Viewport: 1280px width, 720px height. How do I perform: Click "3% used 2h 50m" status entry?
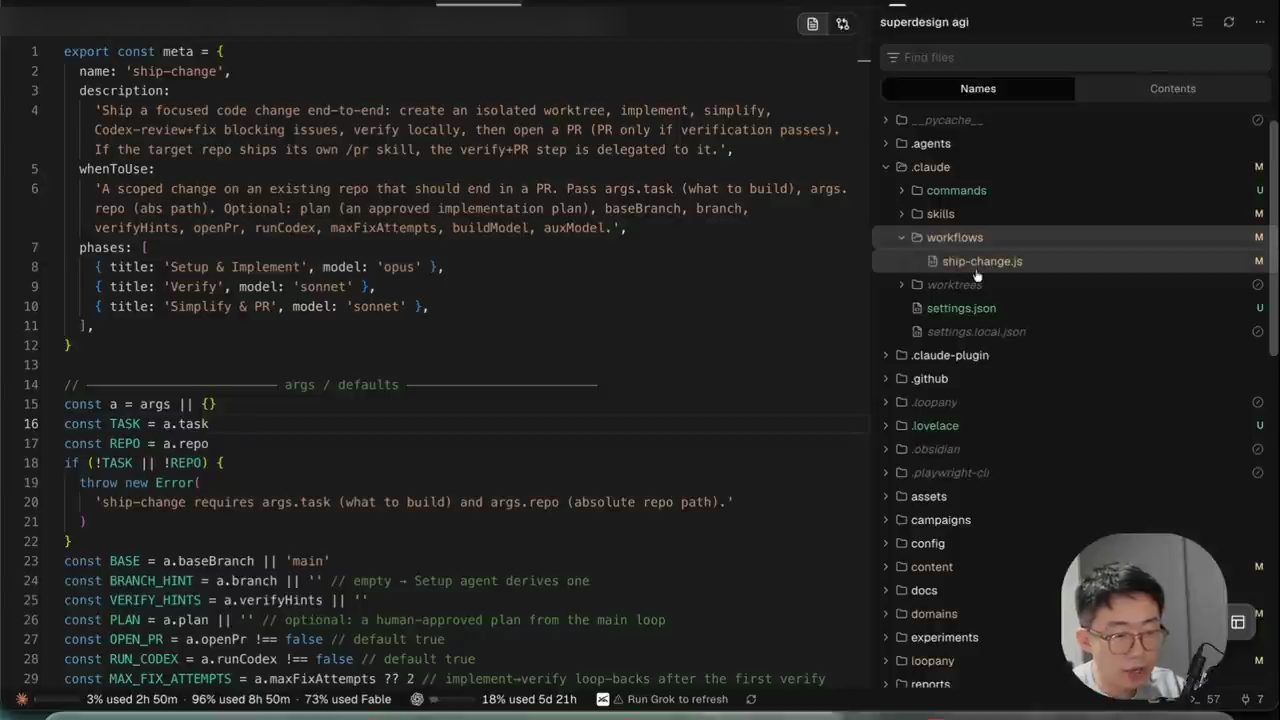coord(133,700)
